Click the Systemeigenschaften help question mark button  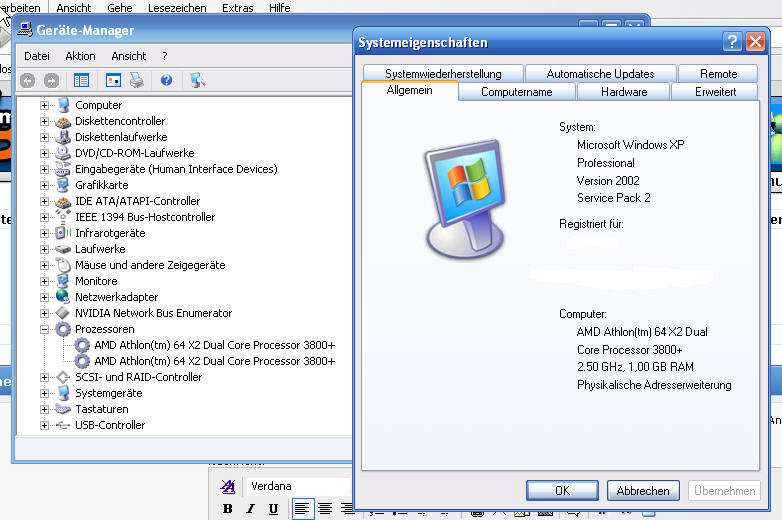732,42
